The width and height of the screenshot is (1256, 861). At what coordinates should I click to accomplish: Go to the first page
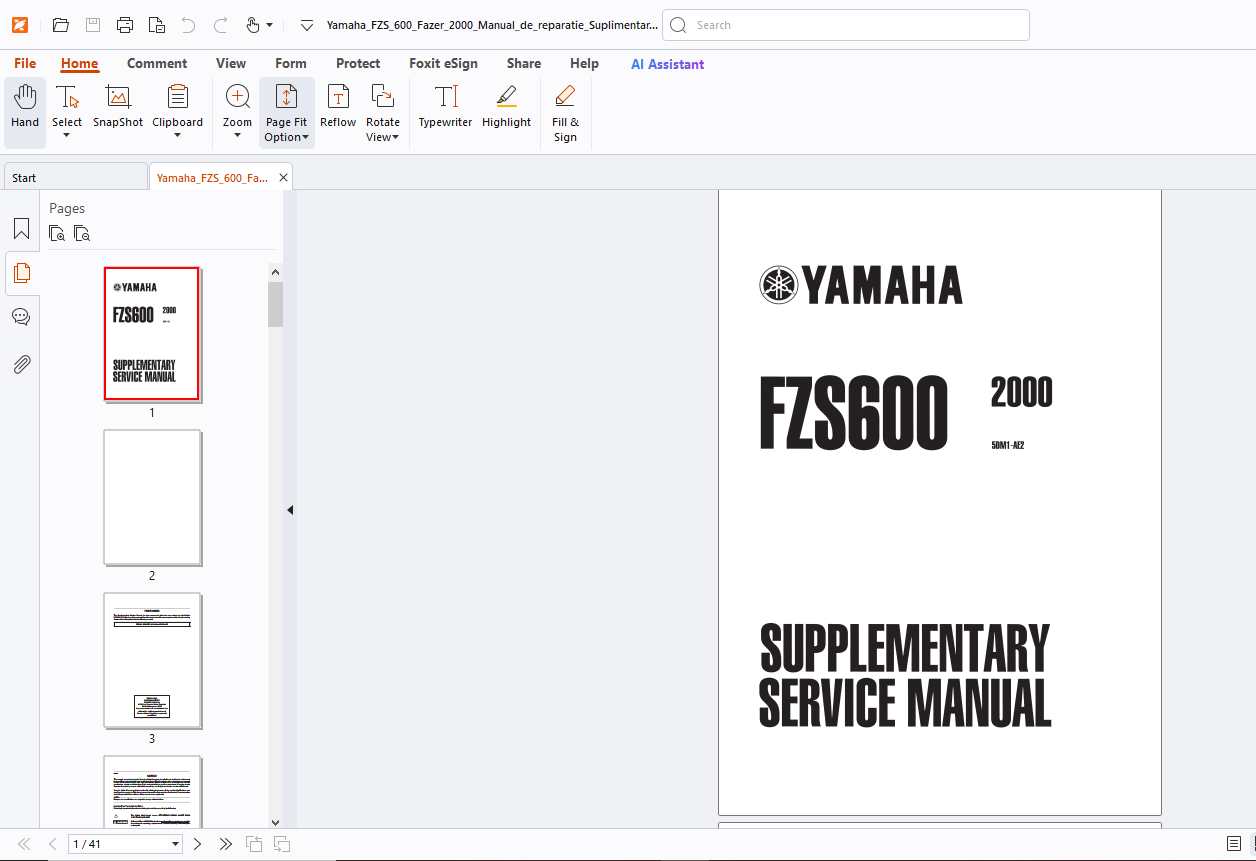click(x=24, y=844)
